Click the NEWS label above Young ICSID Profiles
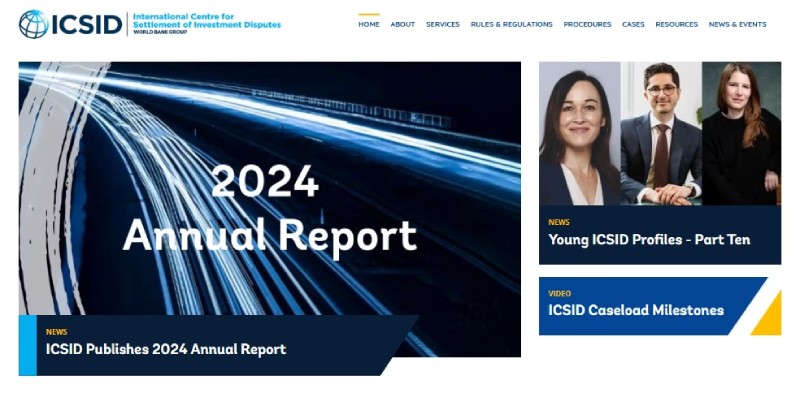 [x=559, y=222]
